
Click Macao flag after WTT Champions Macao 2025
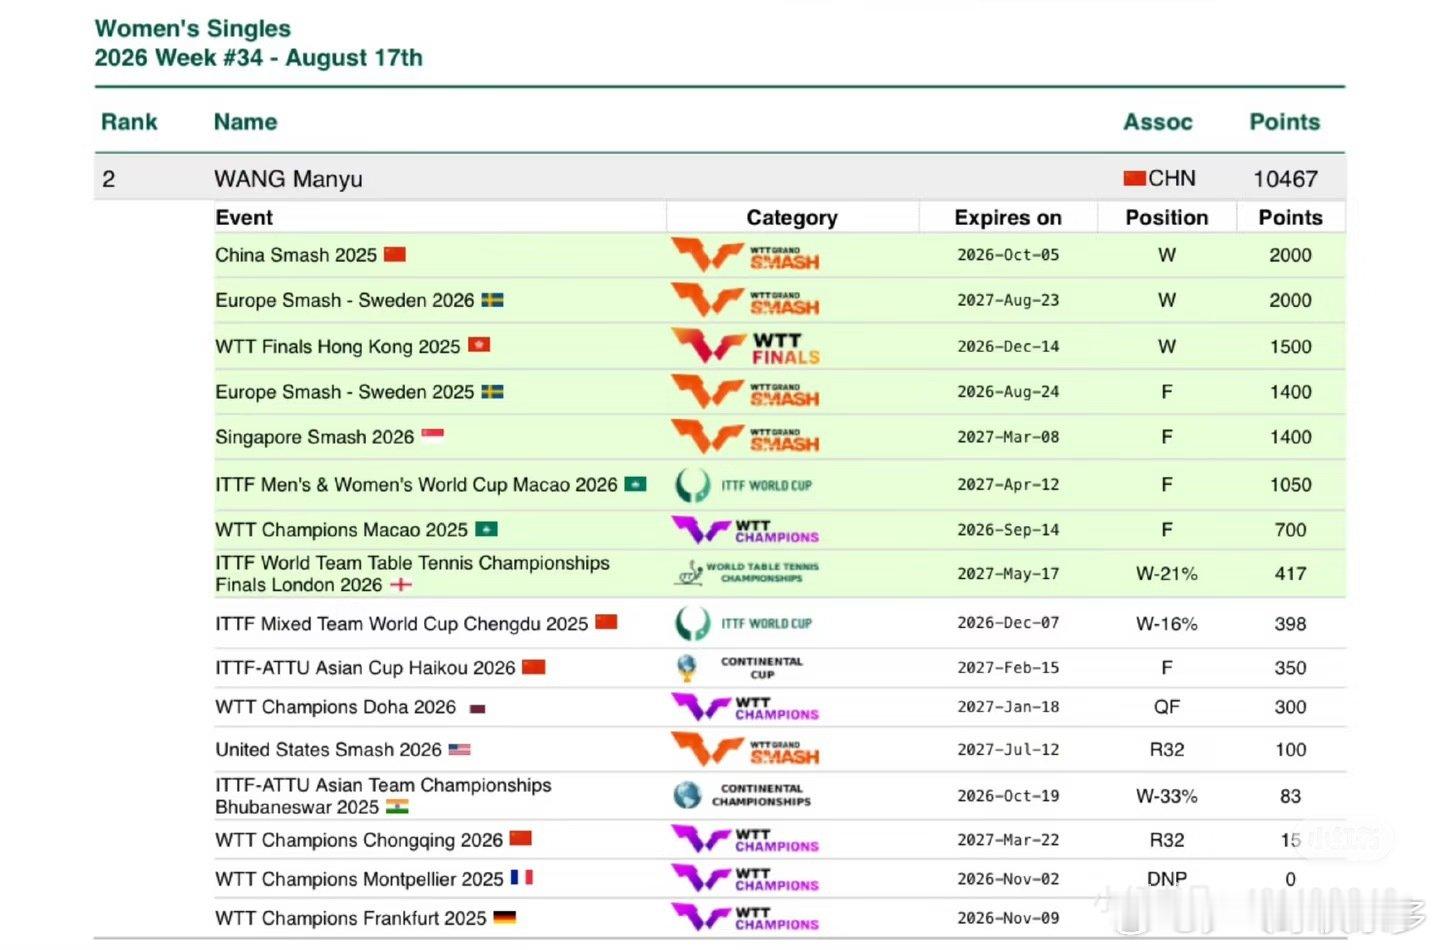[x=486, y=529]
